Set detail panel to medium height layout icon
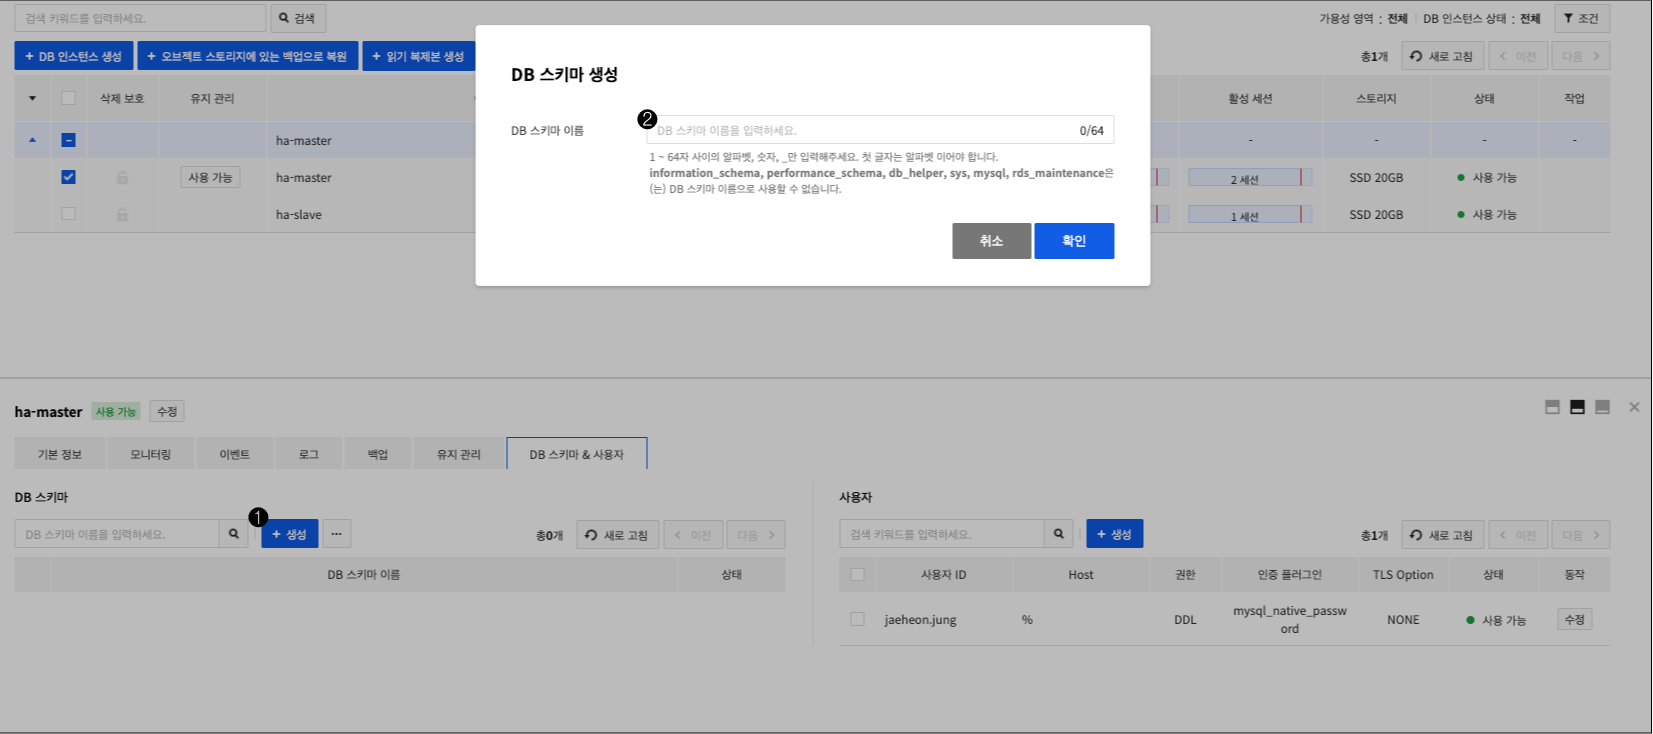 [x=1577, y=407]
